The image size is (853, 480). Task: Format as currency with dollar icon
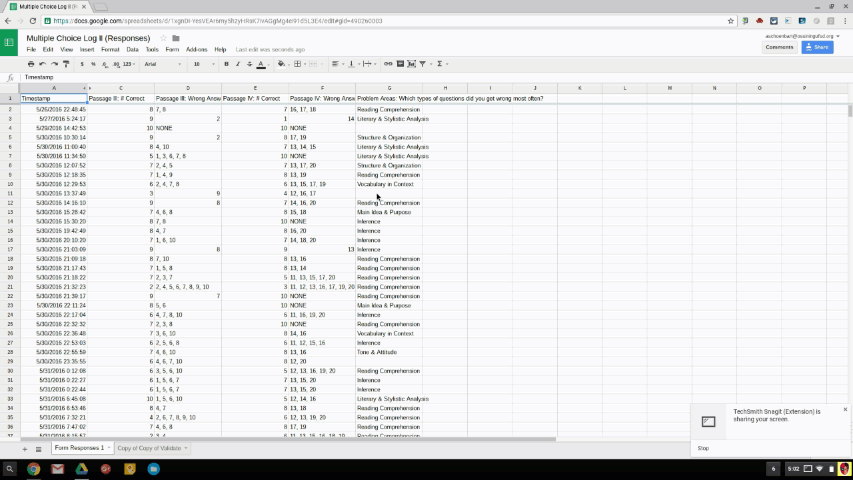coord(82,64)
